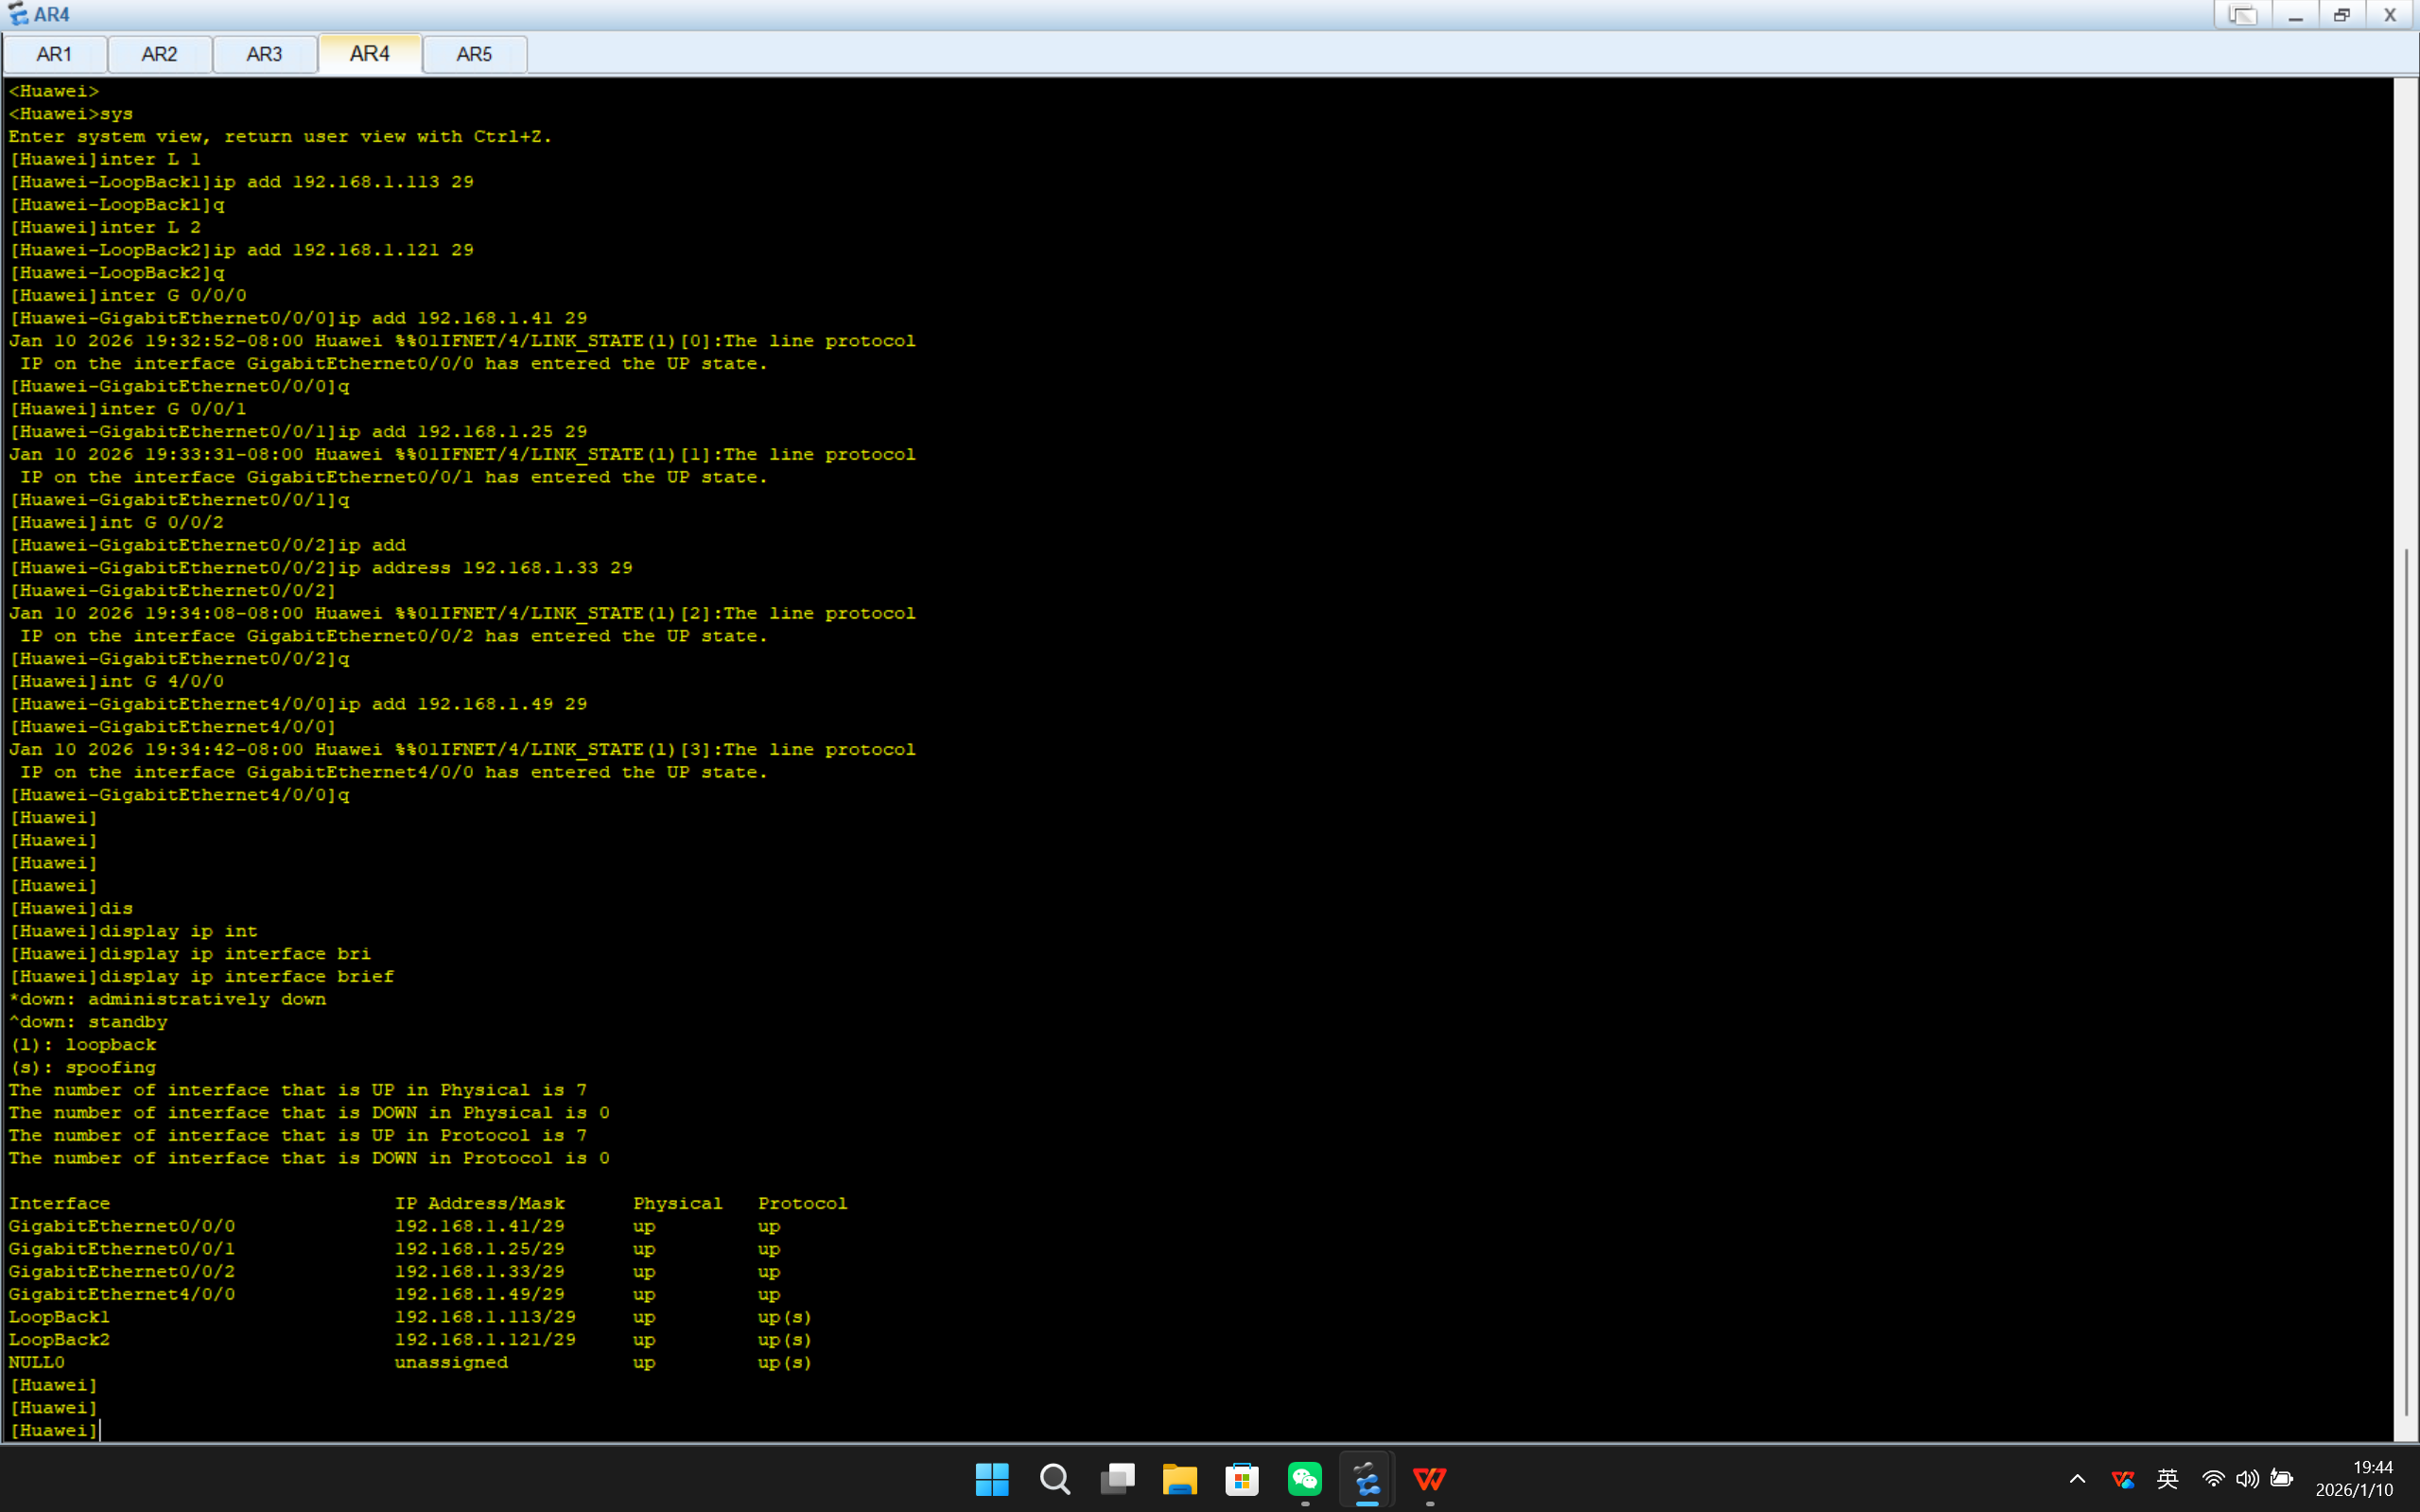Viewport: 2420px width, 1512px height.
Task: Click the active AR4 tab
Action: coord(369,54)
